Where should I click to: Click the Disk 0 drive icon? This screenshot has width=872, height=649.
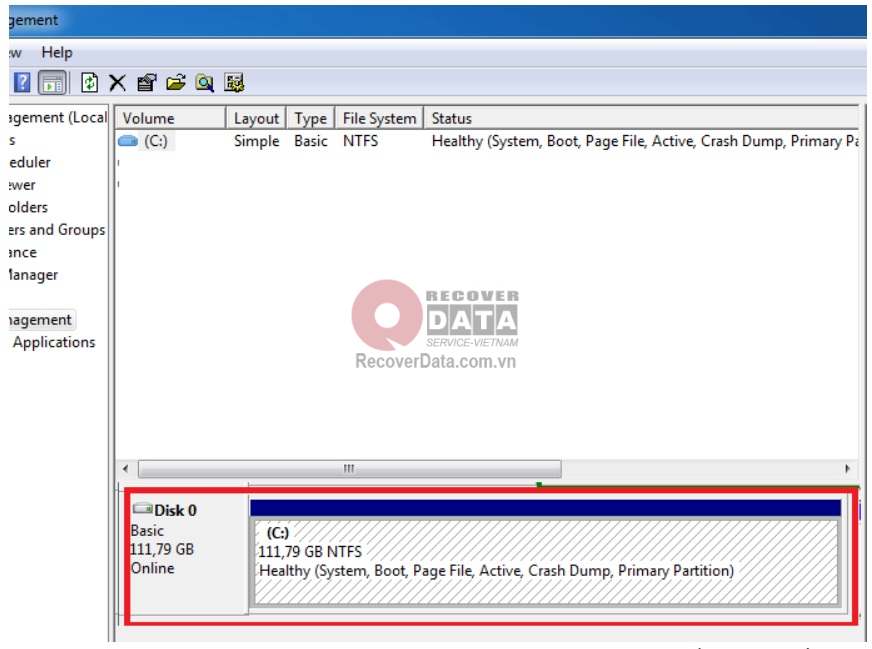(x=142, y=508)
